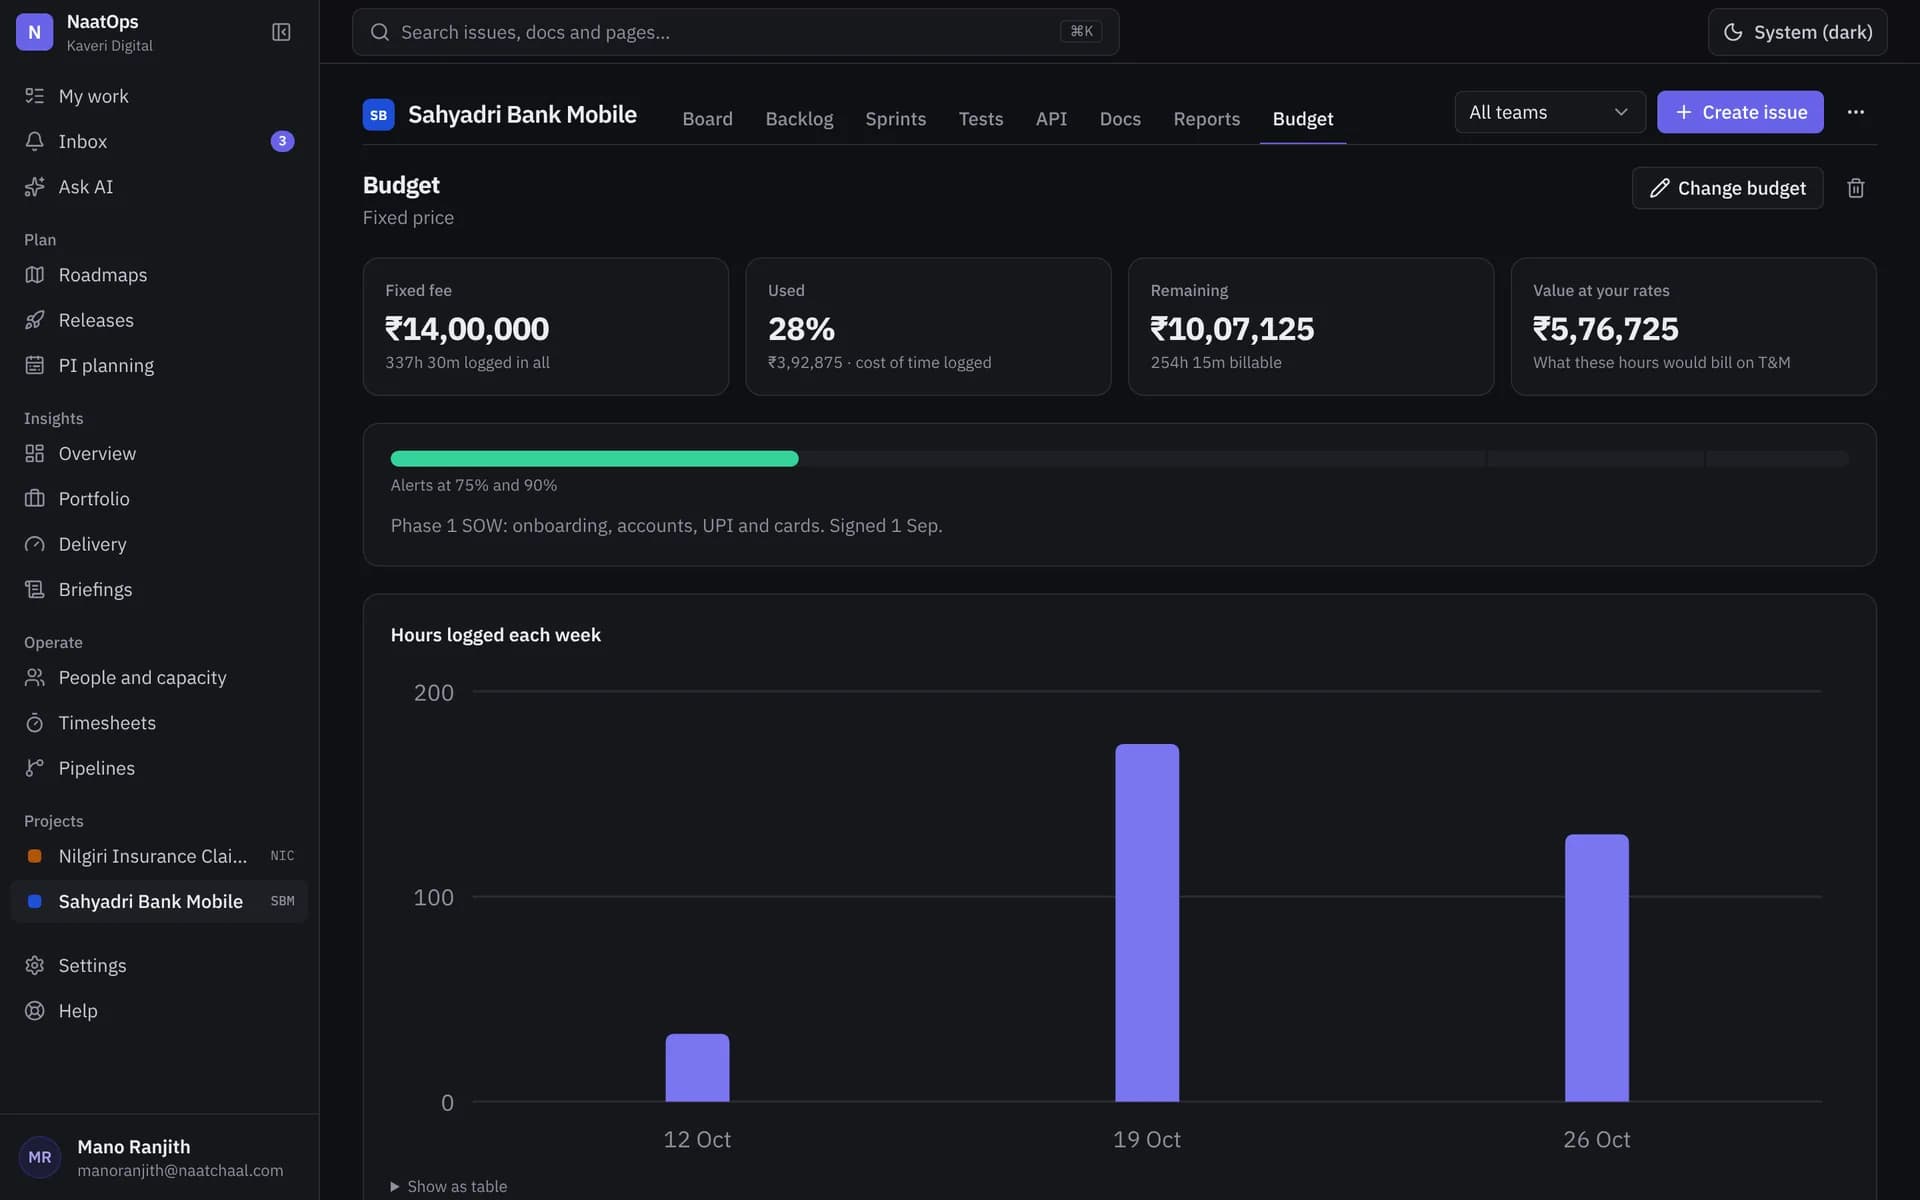Viewport: 1920px width, 1200px height.
Task: Click the Overview dashboard icon
Action: [x=35, y=454]
